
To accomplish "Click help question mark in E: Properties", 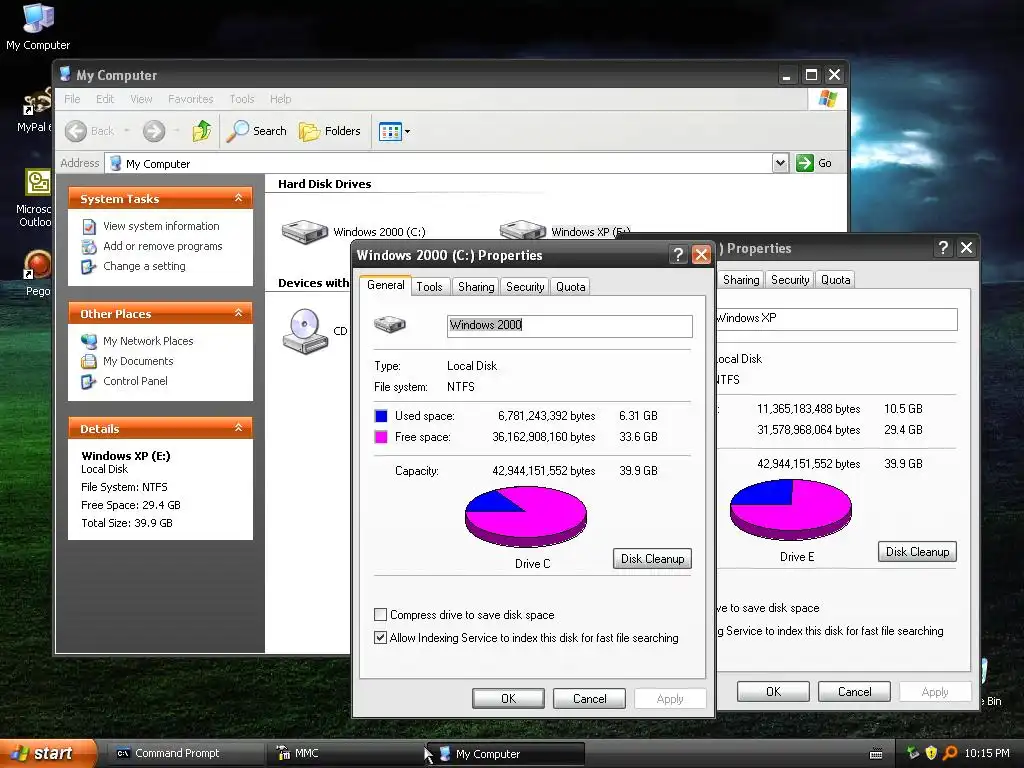I will click(x=943, y=248).
